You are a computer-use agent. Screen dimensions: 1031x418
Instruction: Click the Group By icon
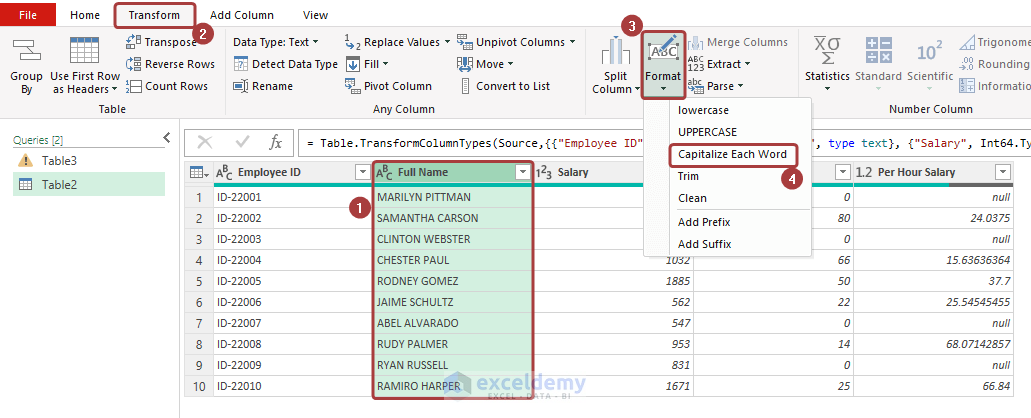(x=26, y=50)
